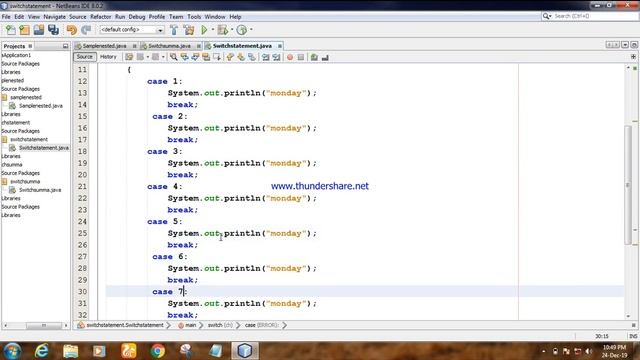
Task: Click the Search (Ctrl+I) field
Action: tap(589, 16)
